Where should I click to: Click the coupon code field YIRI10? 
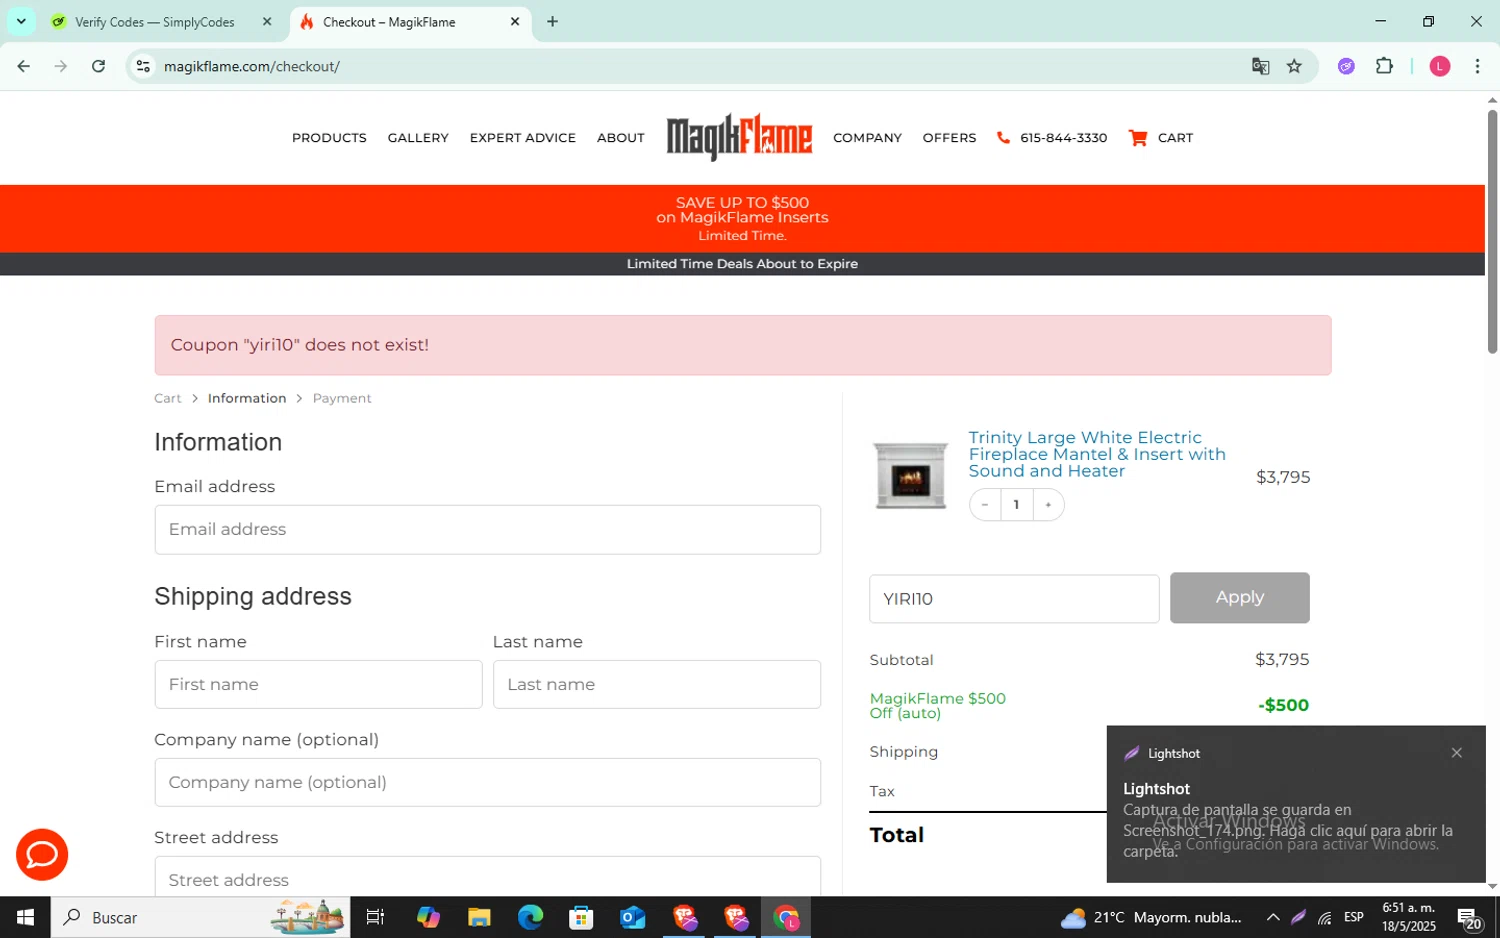coord(1014,599)
